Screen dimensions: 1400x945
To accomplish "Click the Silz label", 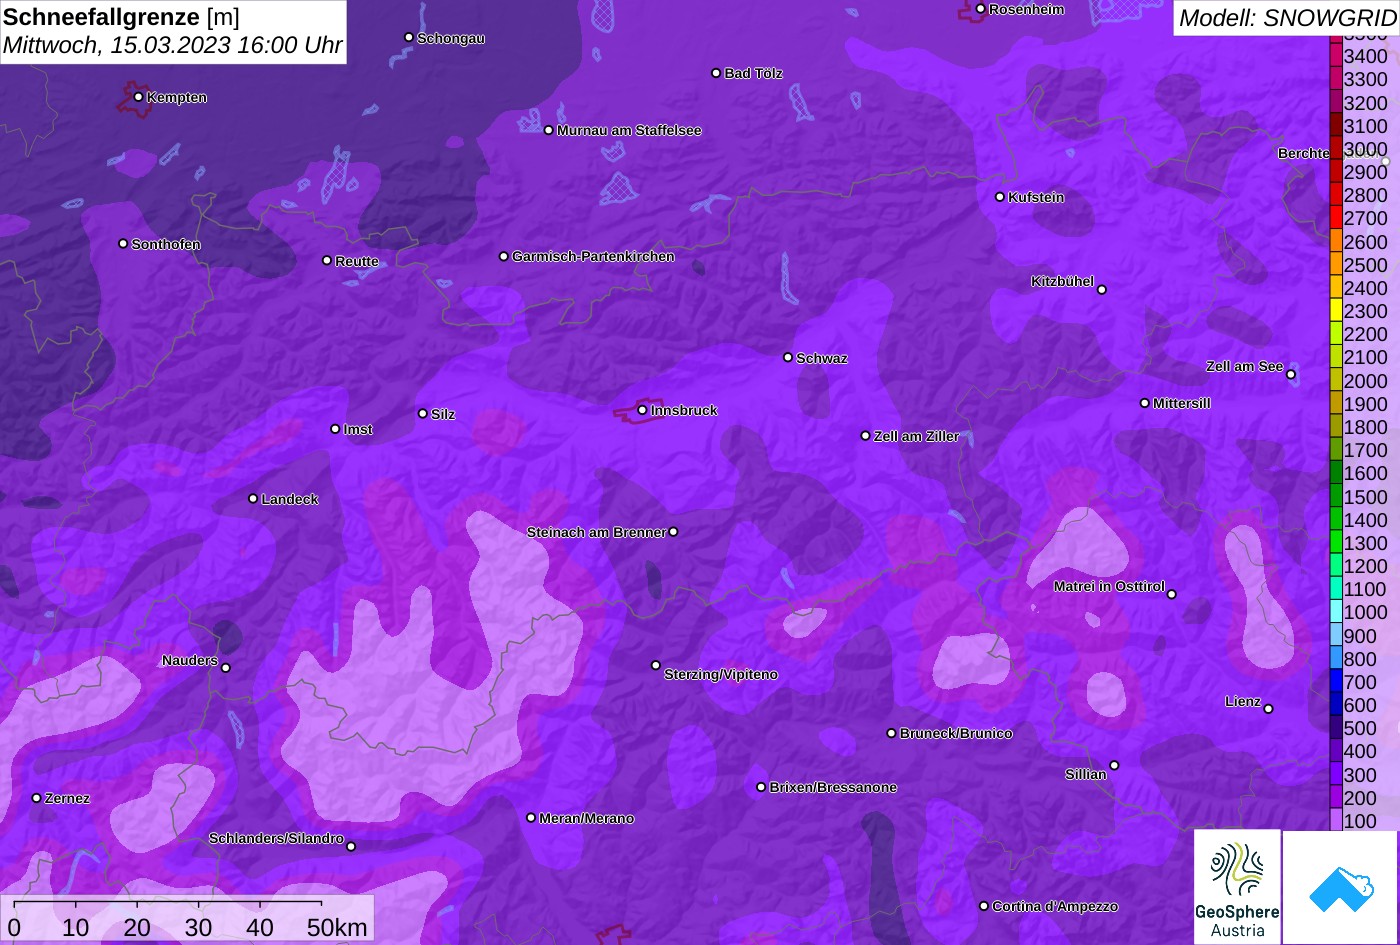I will click(443, 414).
